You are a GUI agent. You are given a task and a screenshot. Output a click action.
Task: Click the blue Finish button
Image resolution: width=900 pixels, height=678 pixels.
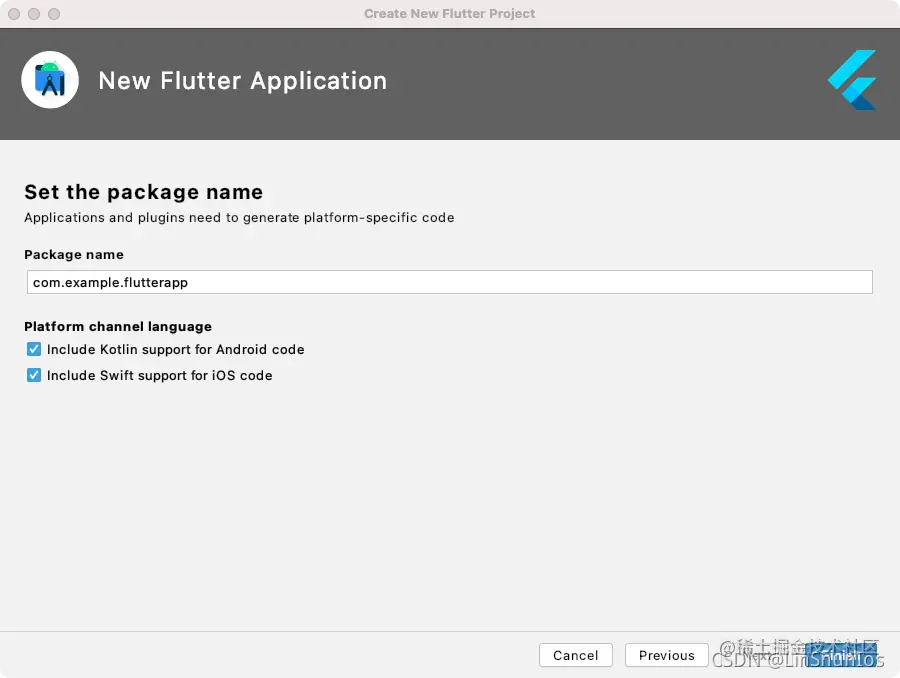841,655
